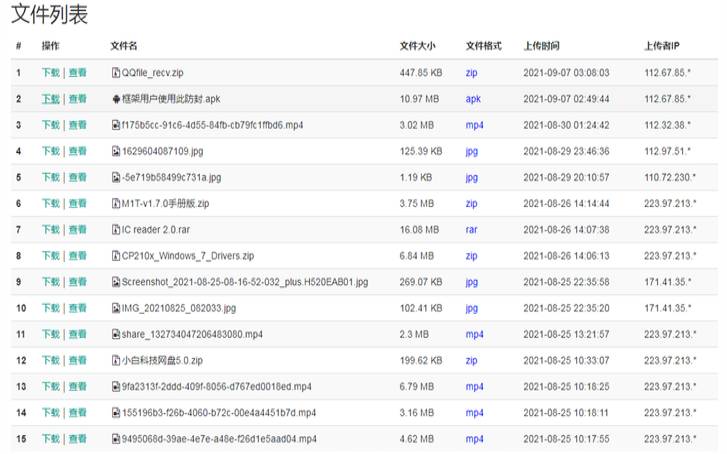The height and width of the screenshot is (454, 727).
Task: Click the video icon beside share_132734047206483080.mp4
Action: coord(116,334)
